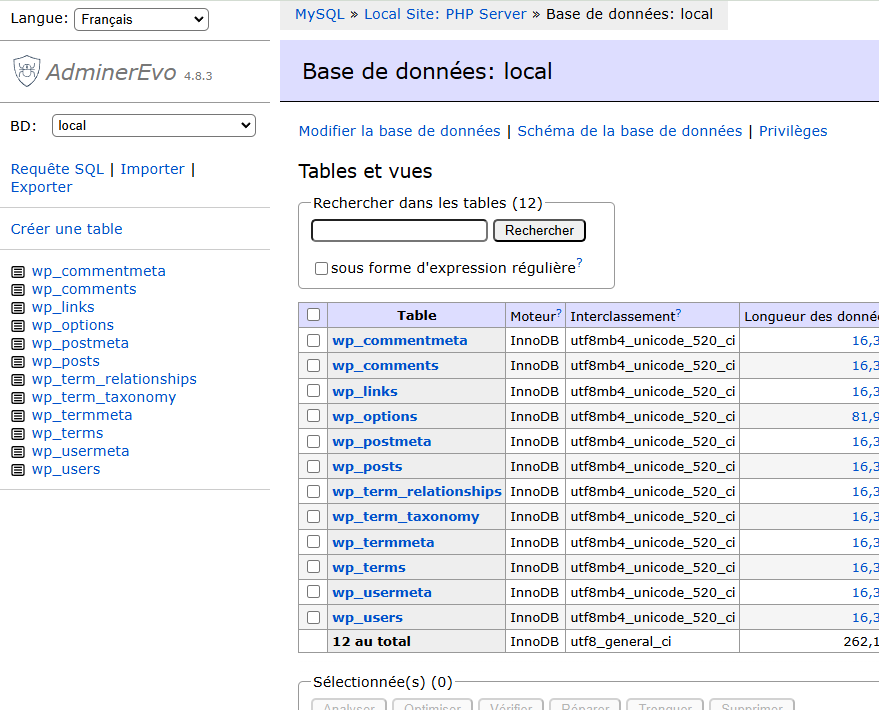Navigate to MySQL breadcrumb link
This screenshot has height=710, width=879.
point(318,14)
